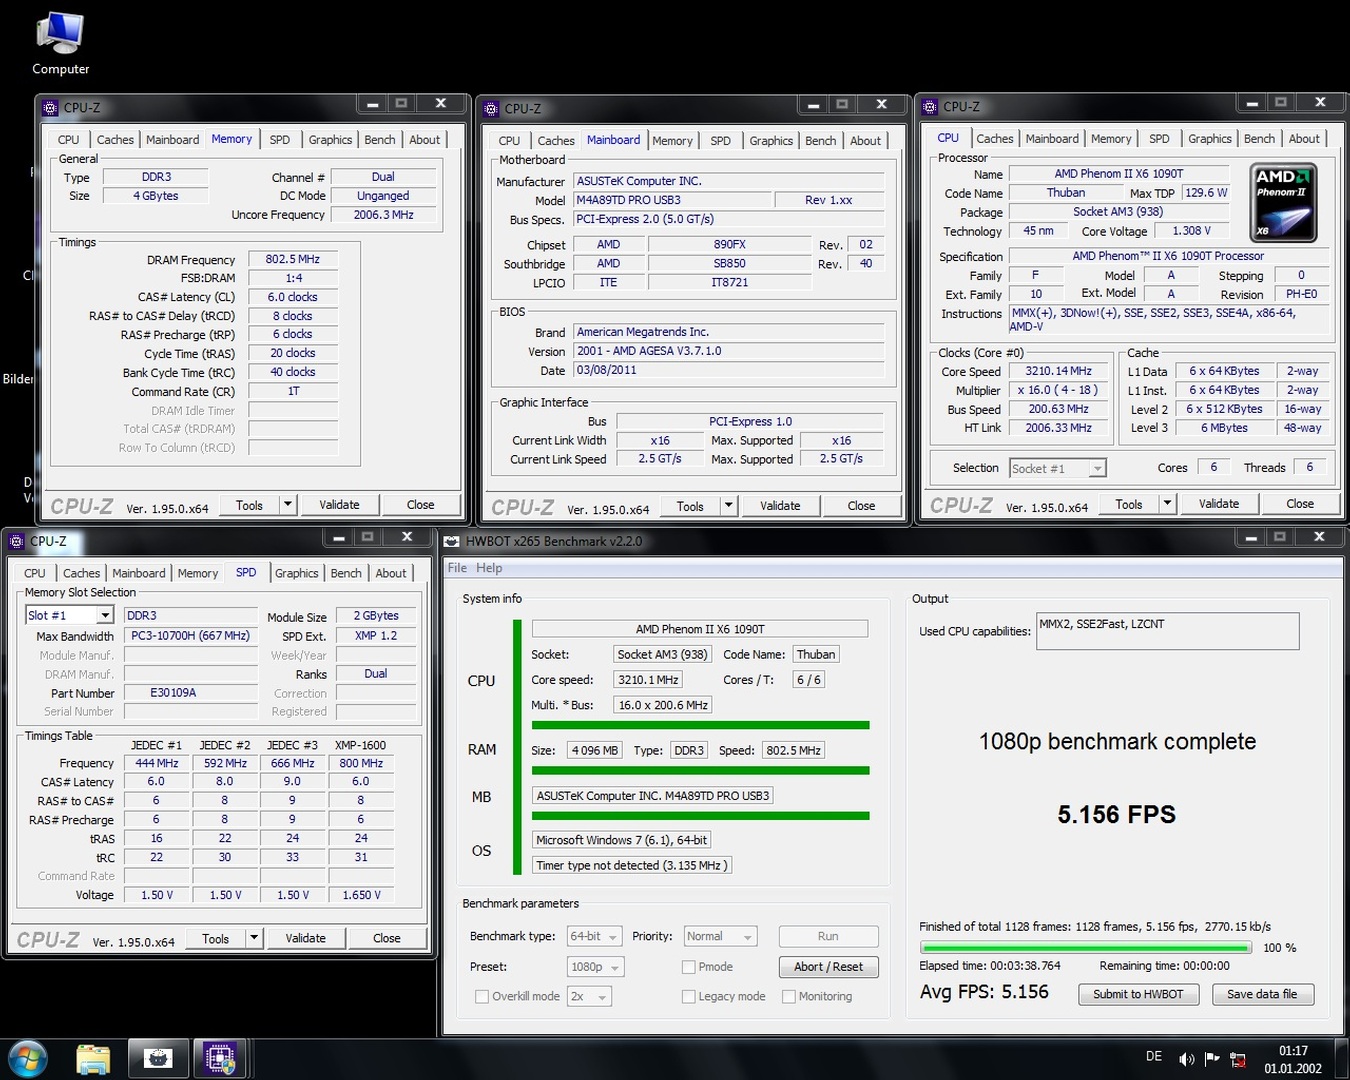Image resolution: width=1350 pixels, height=1080 pixels.
Task: Click the DRAM Frequency 802.5 MHz field
Action: (293, 259)
